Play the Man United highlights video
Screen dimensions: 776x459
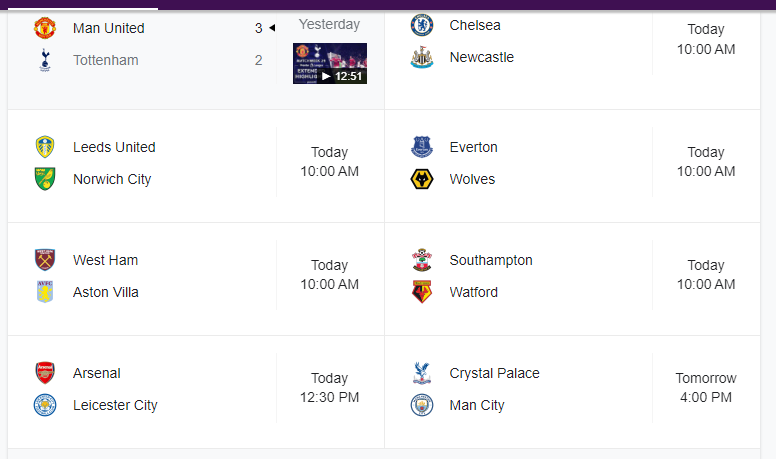point(330,63)
